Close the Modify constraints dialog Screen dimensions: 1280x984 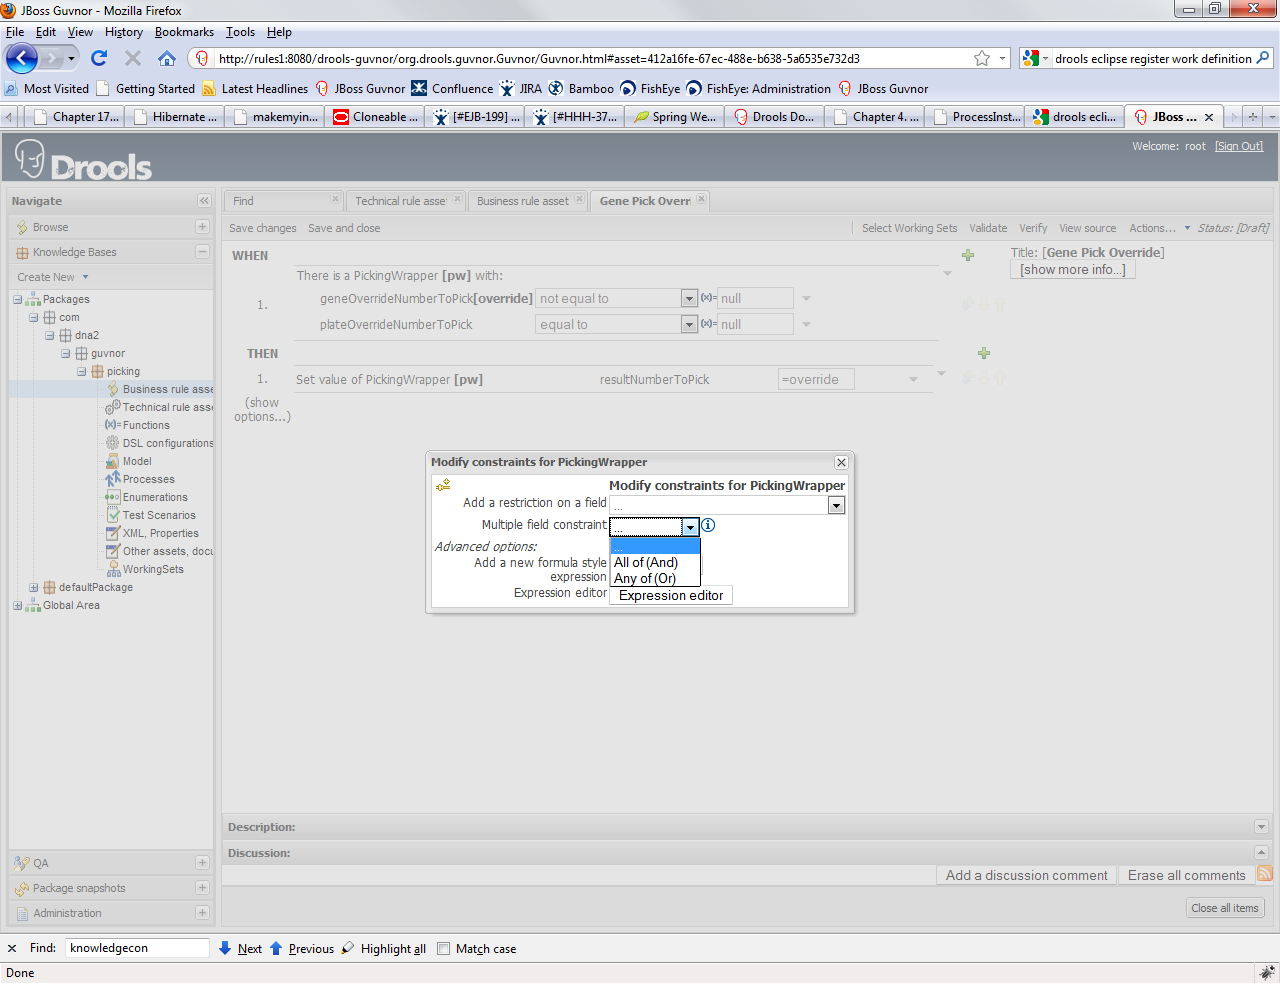tap(841, 462)
